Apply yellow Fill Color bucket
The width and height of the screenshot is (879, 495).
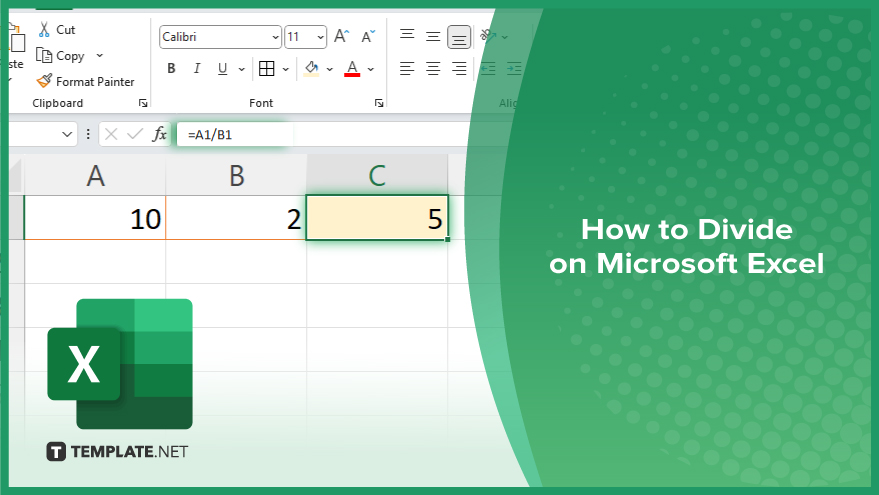coord(311,68)
